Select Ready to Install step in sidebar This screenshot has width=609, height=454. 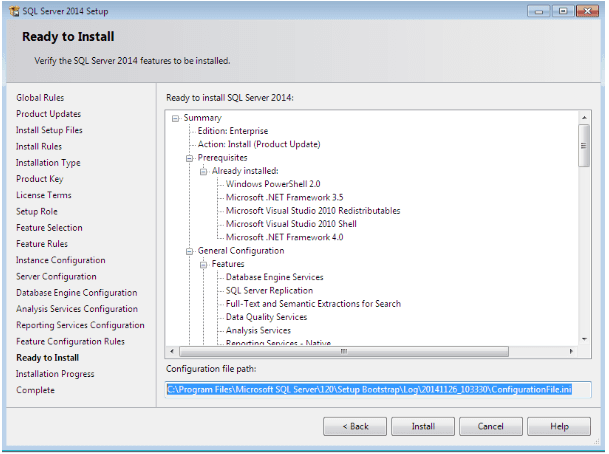(x=47, y=357)
